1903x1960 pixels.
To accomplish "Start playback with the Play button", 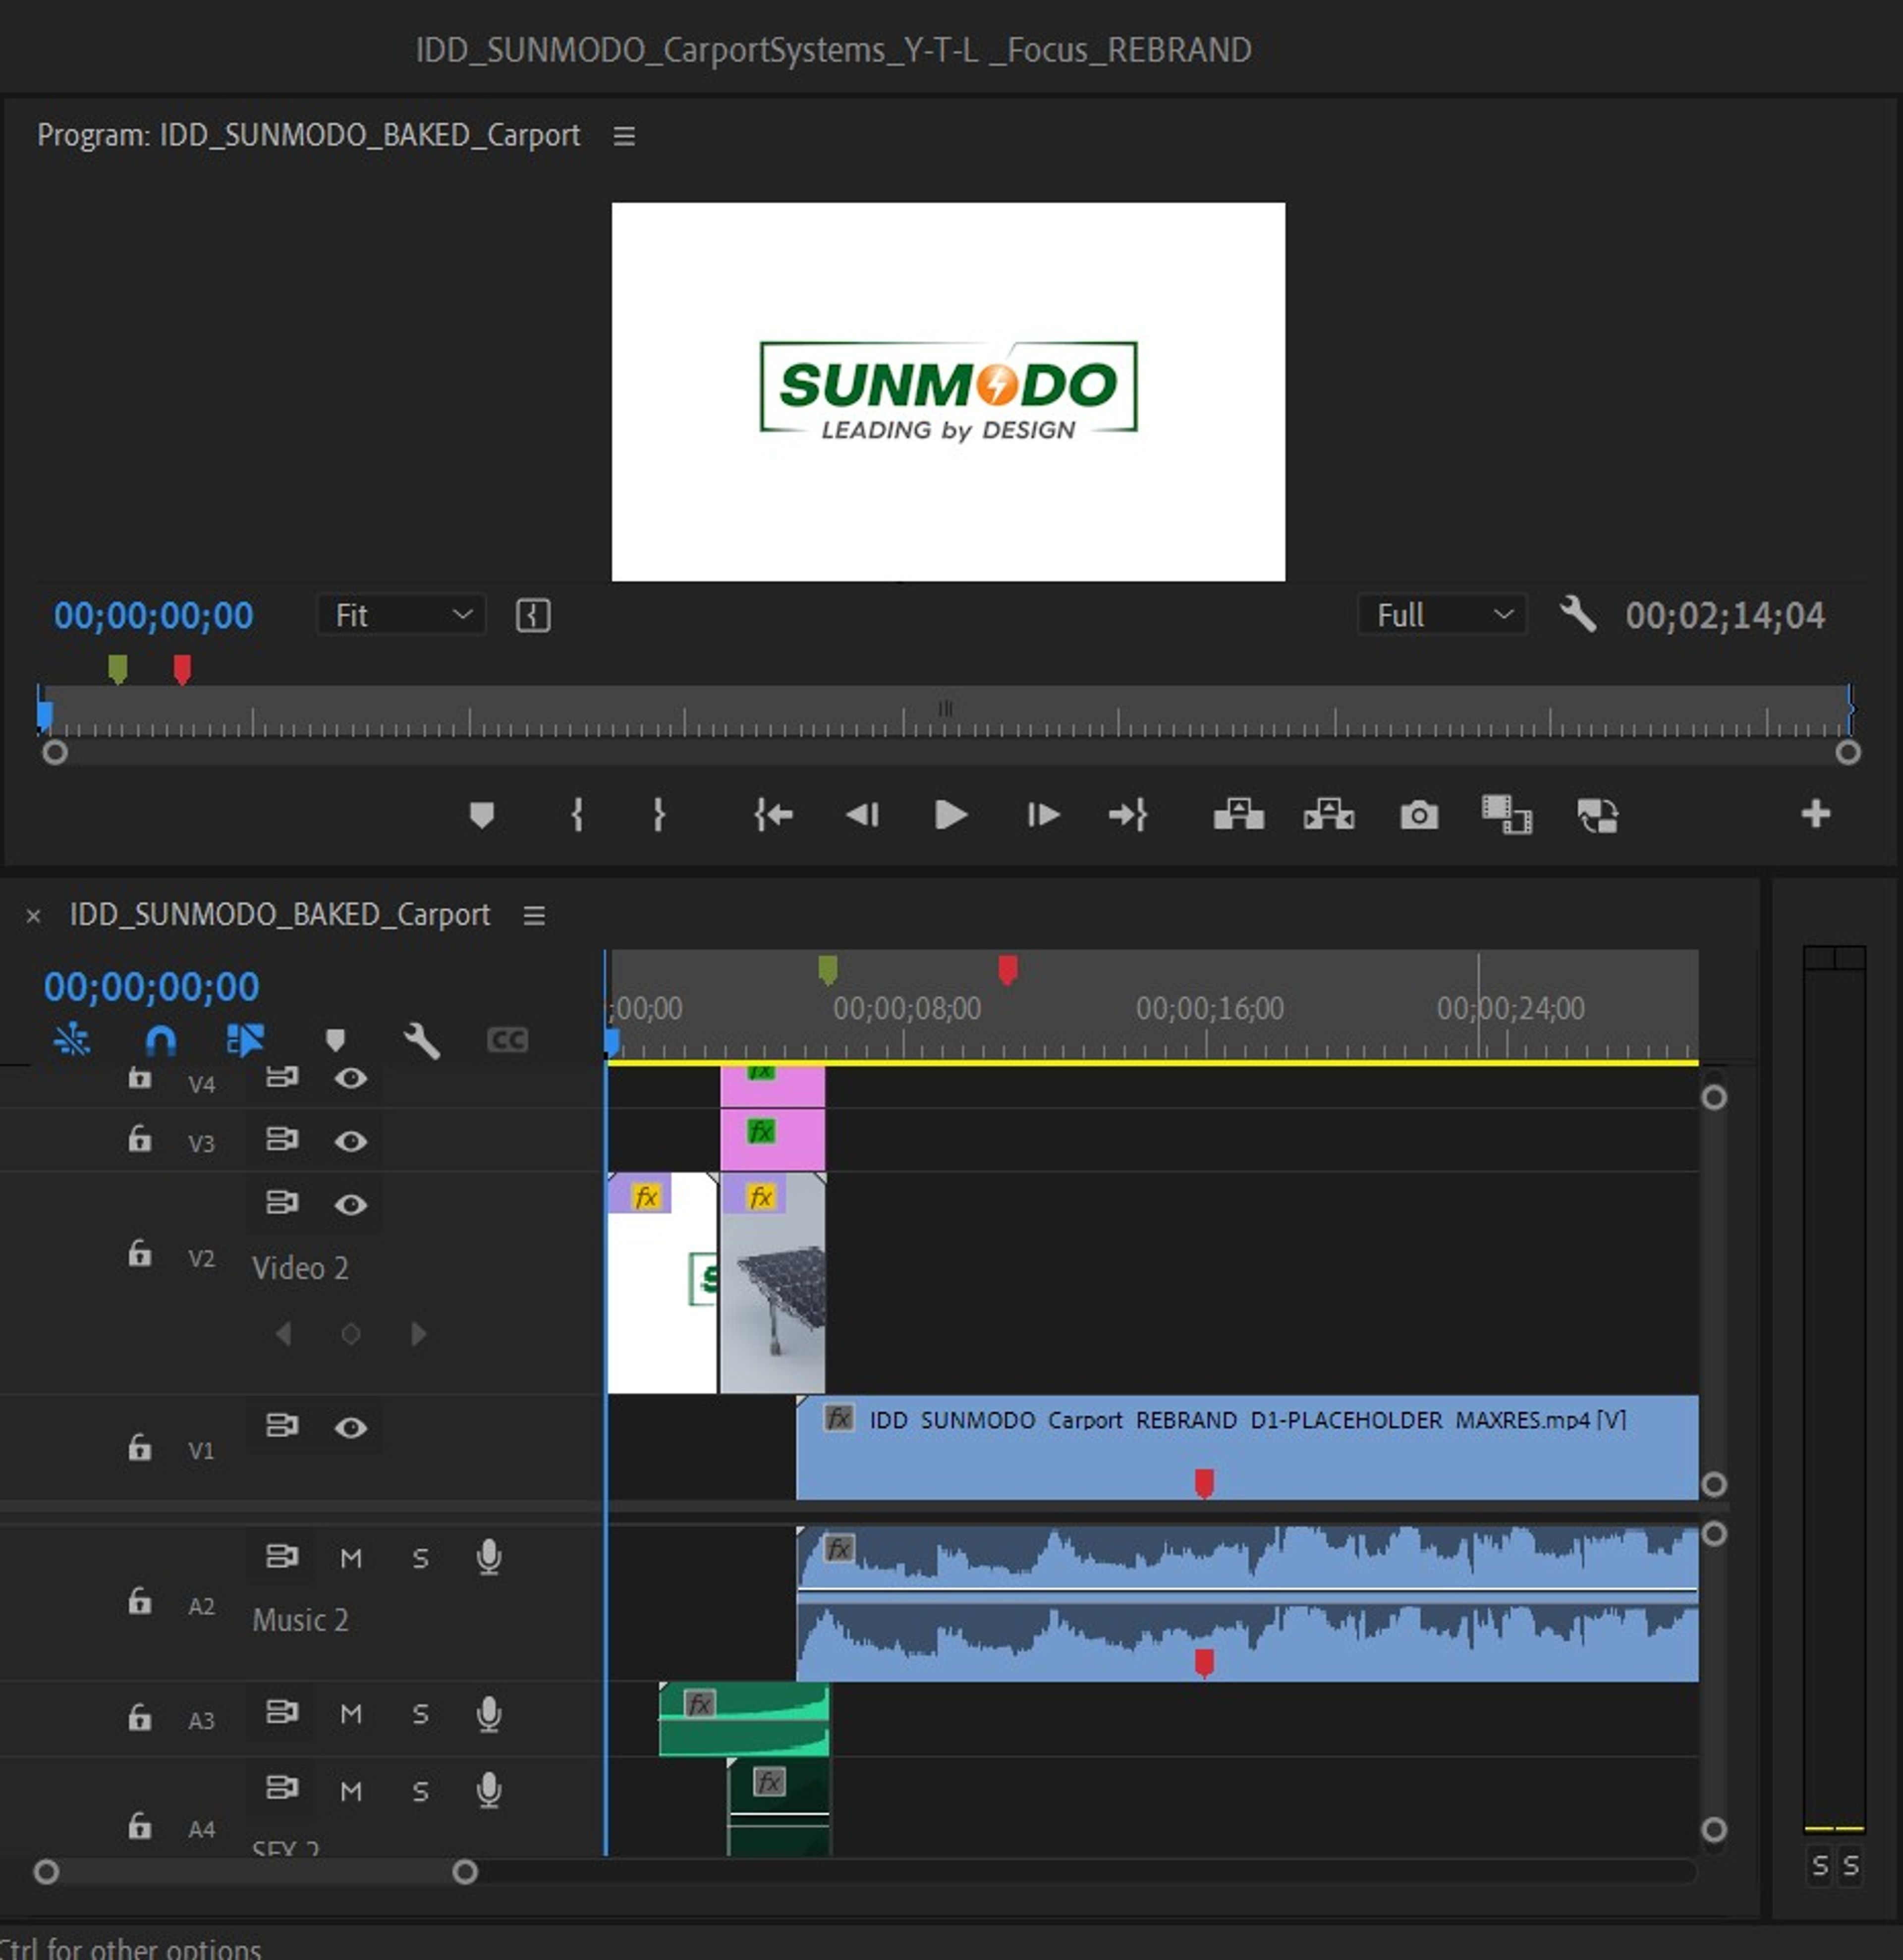I will 950,815.
